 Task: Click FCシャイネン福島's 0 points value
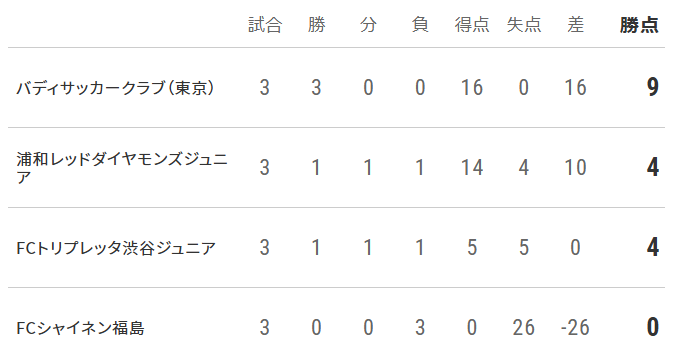point(653,327)
